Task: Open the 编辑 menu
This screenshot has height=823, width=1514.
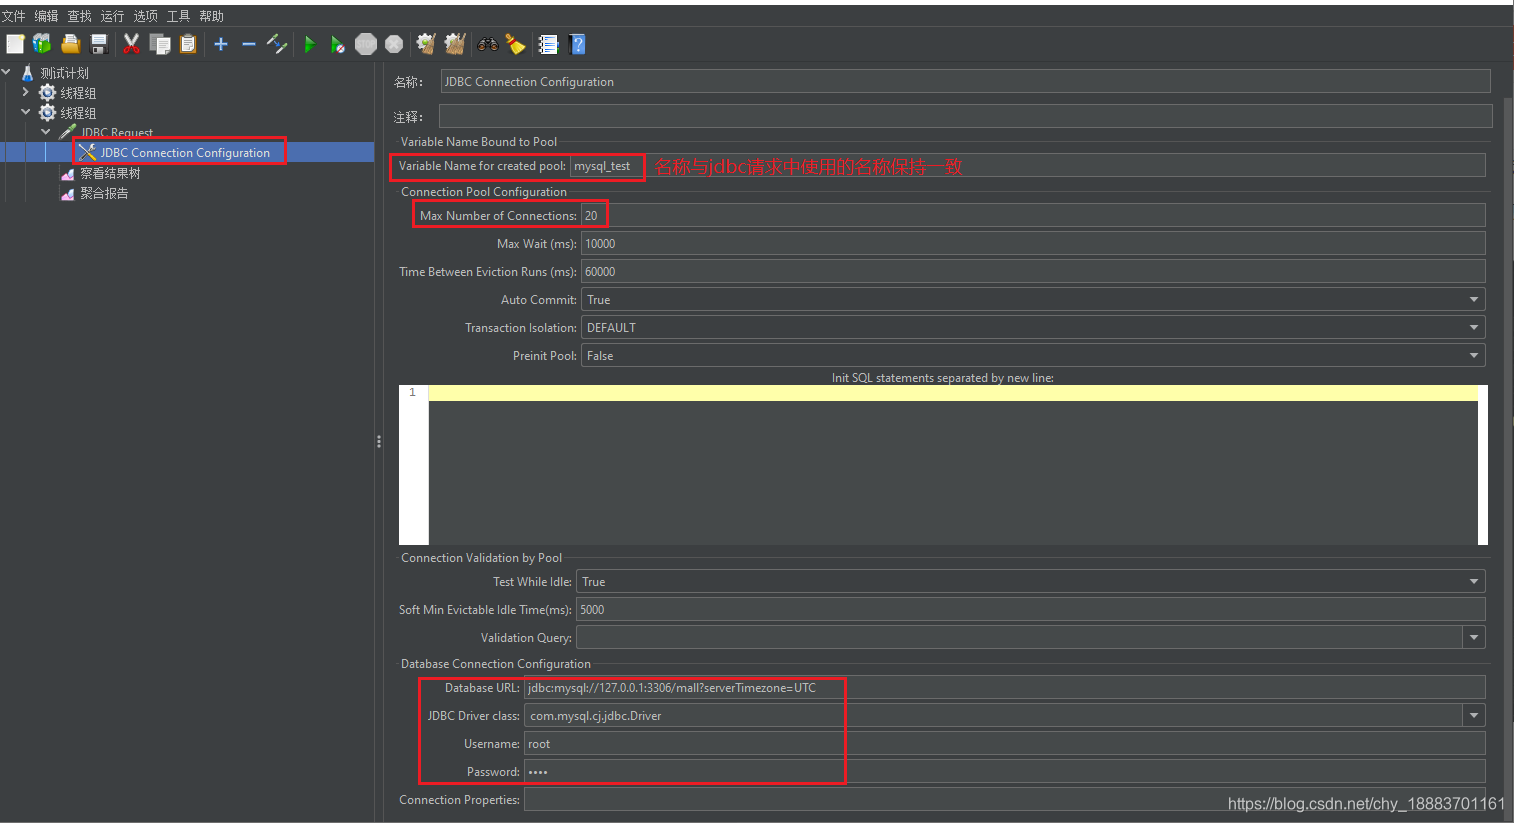Action: click(x=47, y=16)
